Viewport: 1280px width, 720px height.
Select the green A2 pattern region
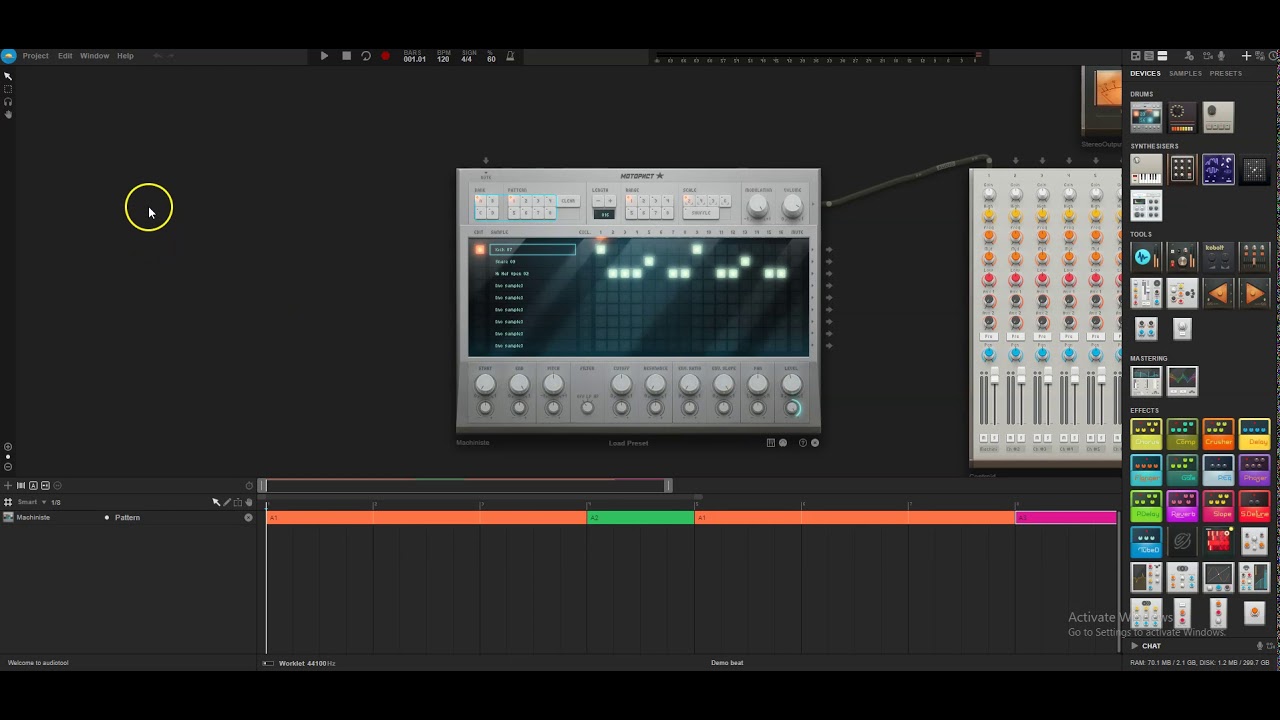tap(640, 518)
